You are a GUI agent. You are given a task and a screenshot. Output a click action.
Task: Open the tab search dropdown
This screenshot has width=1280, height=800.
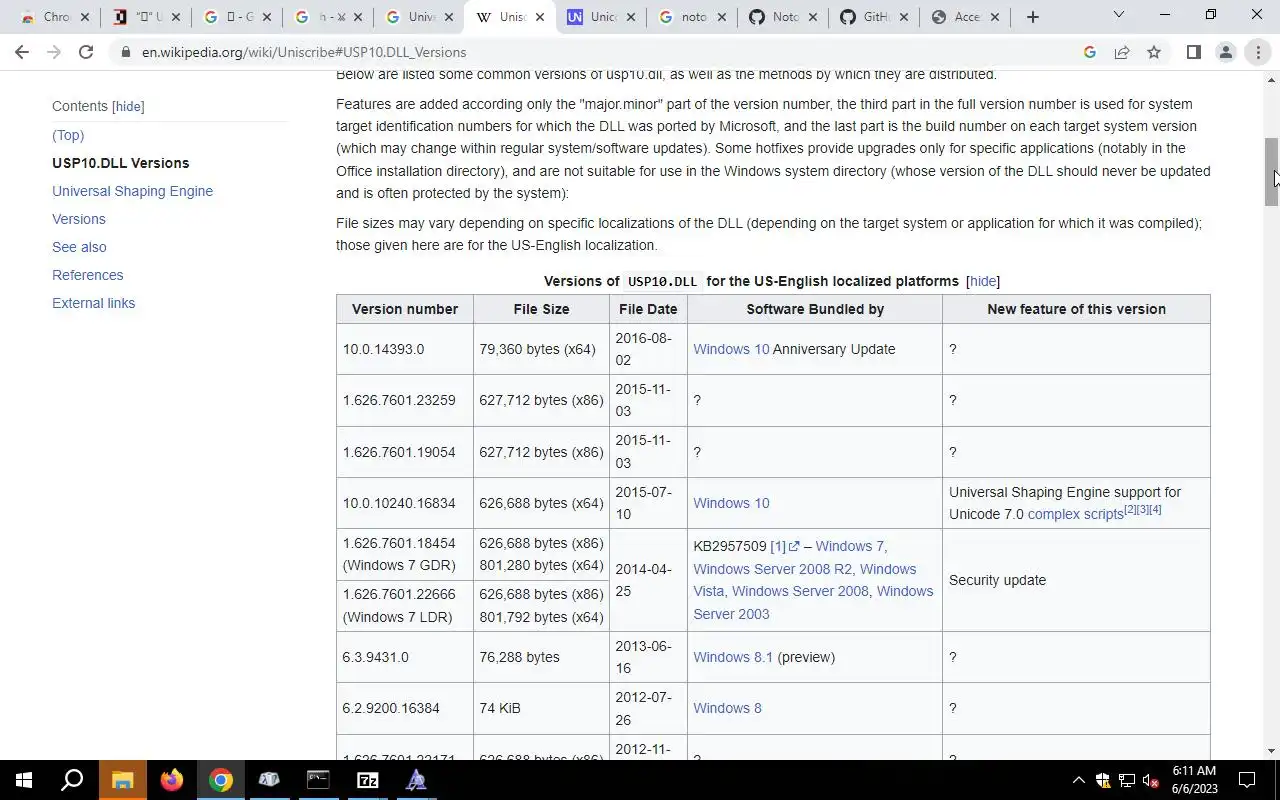pyautogui.click(x=1119, y=15)
